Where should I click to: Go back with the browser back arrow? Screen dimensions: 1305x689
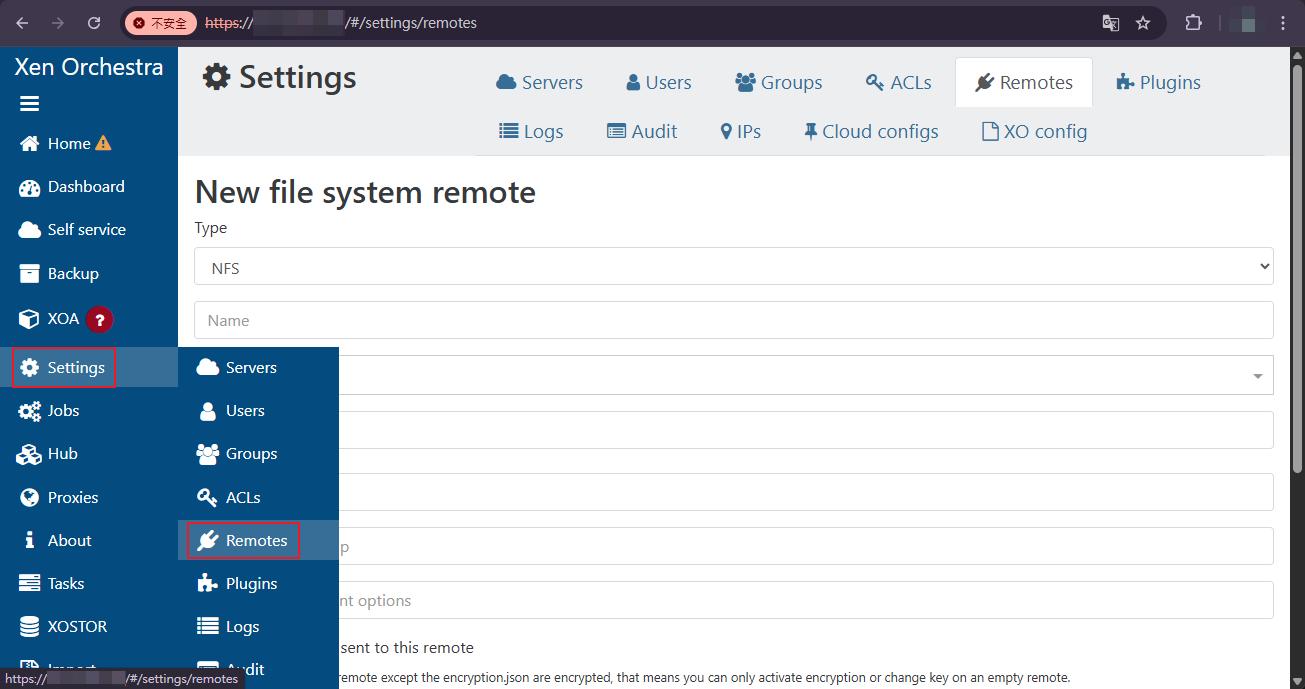pos(22,23)
